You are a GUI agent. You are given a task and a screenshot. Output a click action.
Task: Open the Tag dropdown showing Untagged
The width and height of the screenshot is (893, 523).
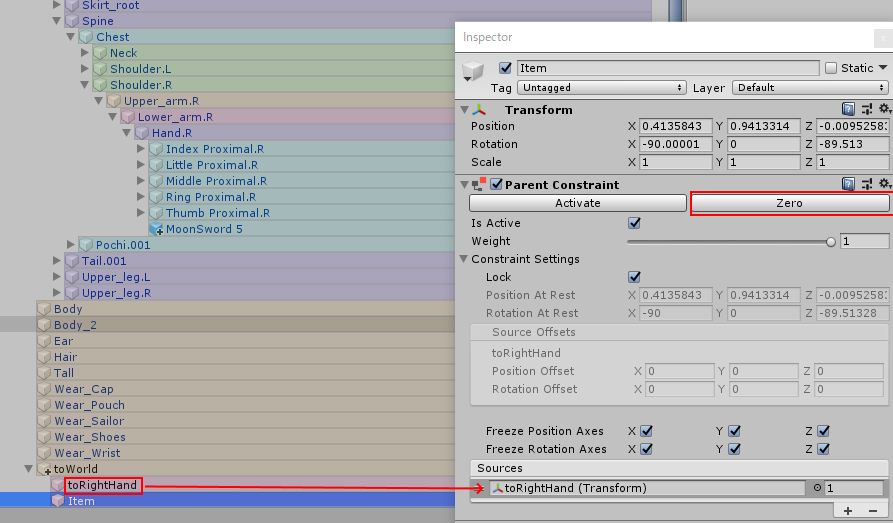(601, 88)
